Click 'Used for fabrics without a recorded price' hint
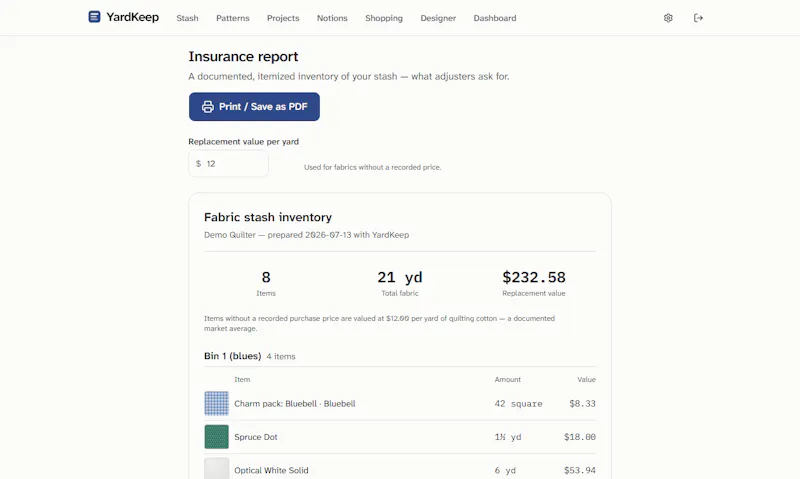This screenshot has height=479, width=800. click(x=372, y=167)
